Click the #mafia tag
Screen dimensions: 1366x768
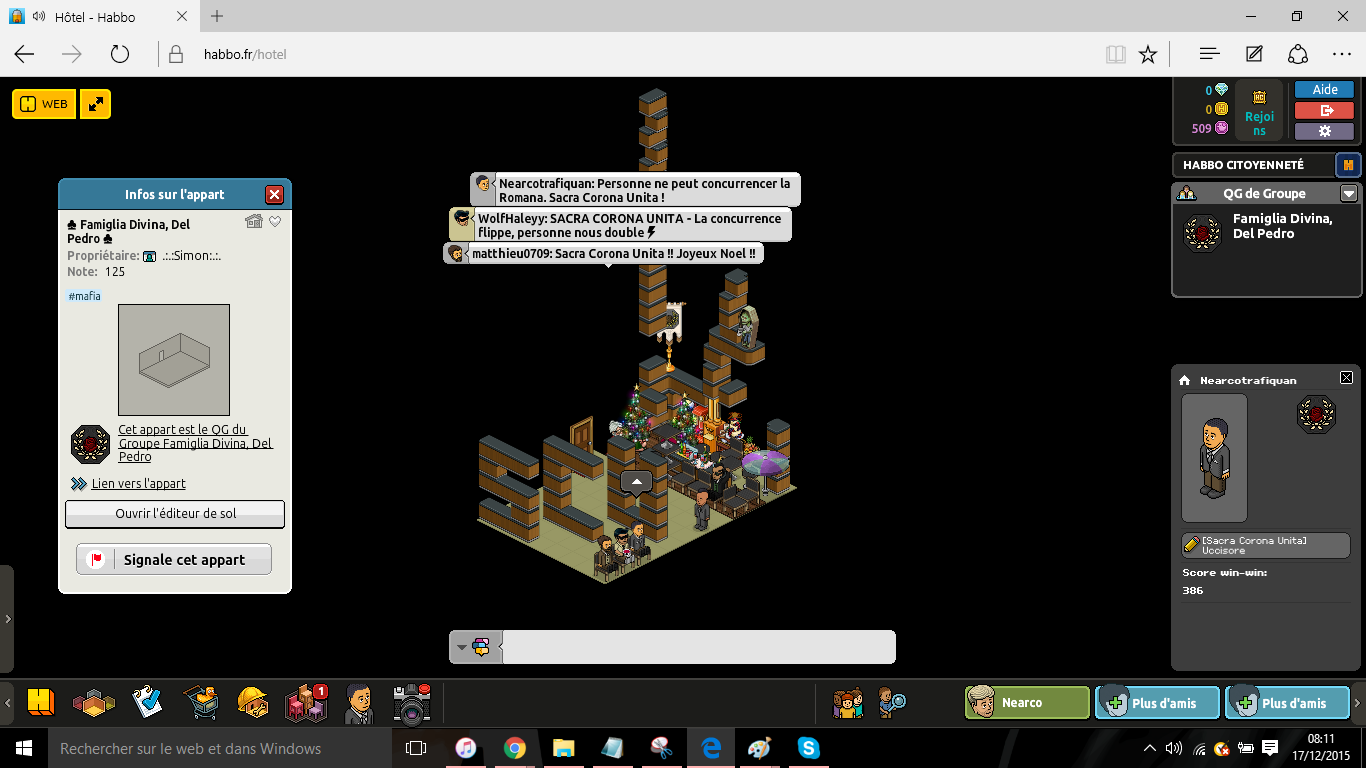84,296
